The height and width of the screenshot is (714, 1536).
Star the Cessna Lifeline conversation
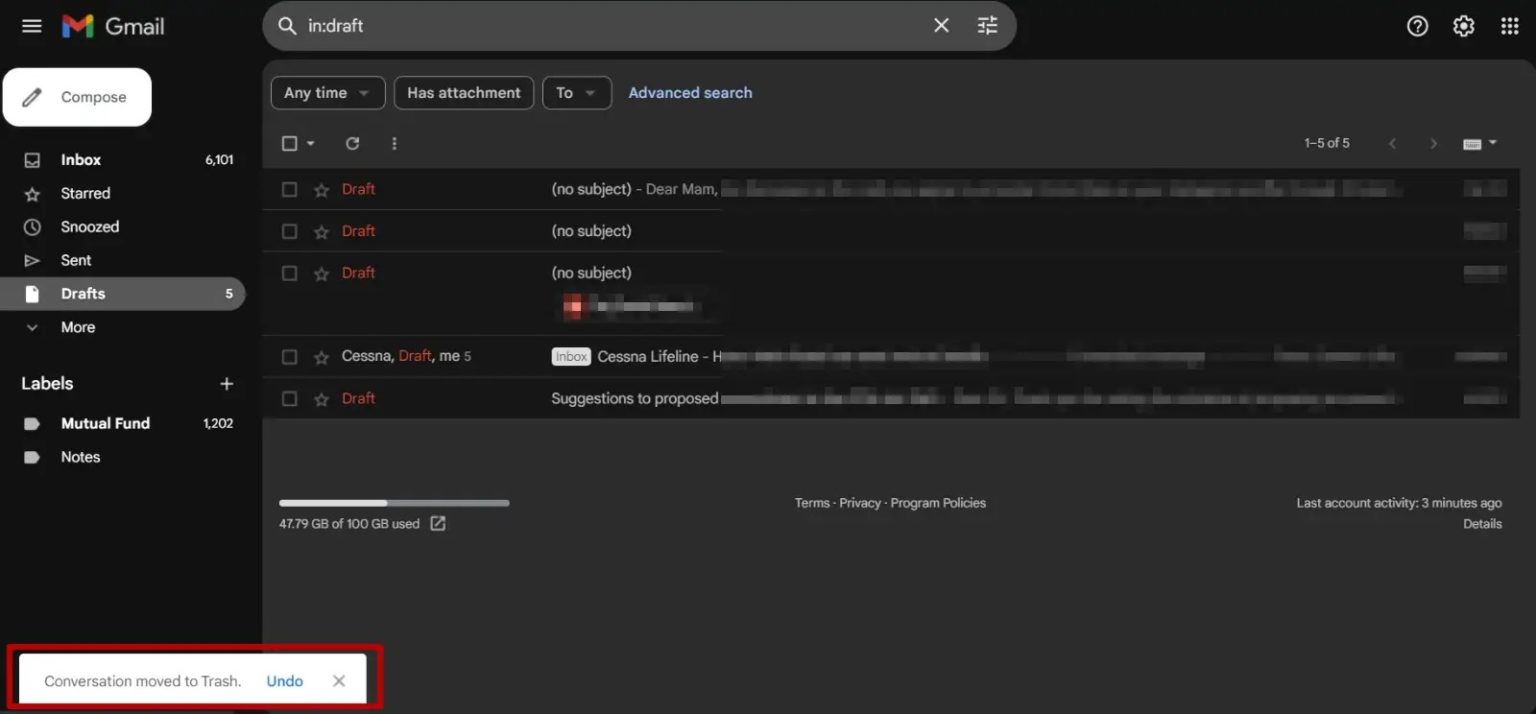coord(321,357)
